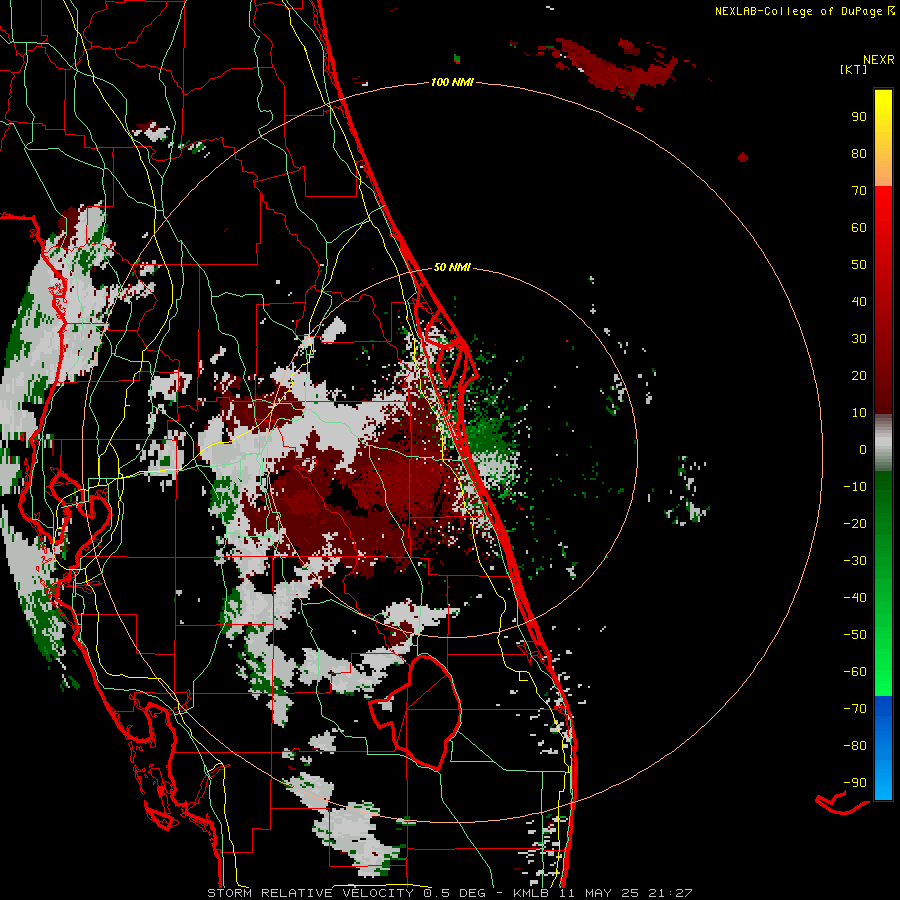Viewport: 900px width, 900px height.
Task: Select the -80 scale value
Action: click(x=855, y=746)
